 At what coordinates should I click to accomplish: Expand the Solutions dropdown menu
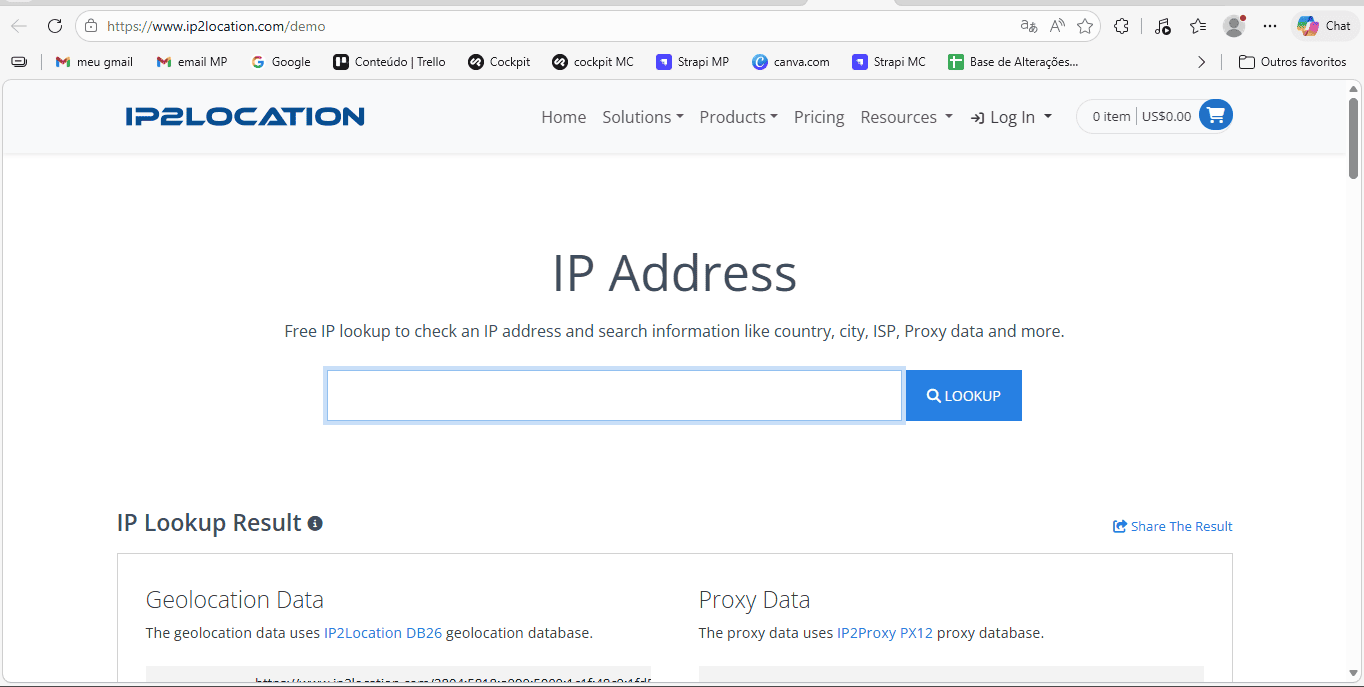point(643,117)
